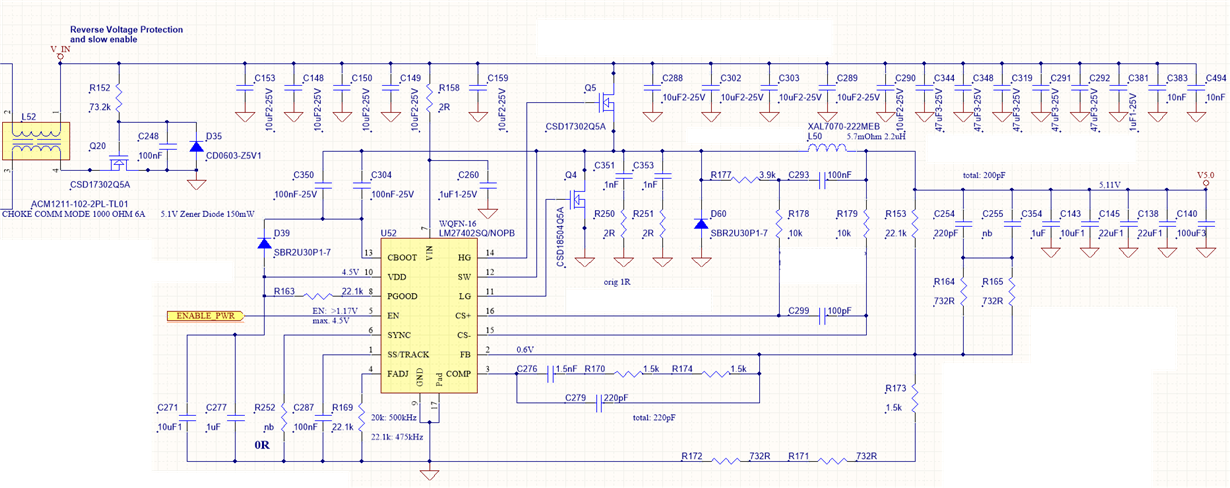The width and height of the screenshot is (1230, 488).
Task: Pick resistor R163 22.1k symbol
Action: coord(316,296)
